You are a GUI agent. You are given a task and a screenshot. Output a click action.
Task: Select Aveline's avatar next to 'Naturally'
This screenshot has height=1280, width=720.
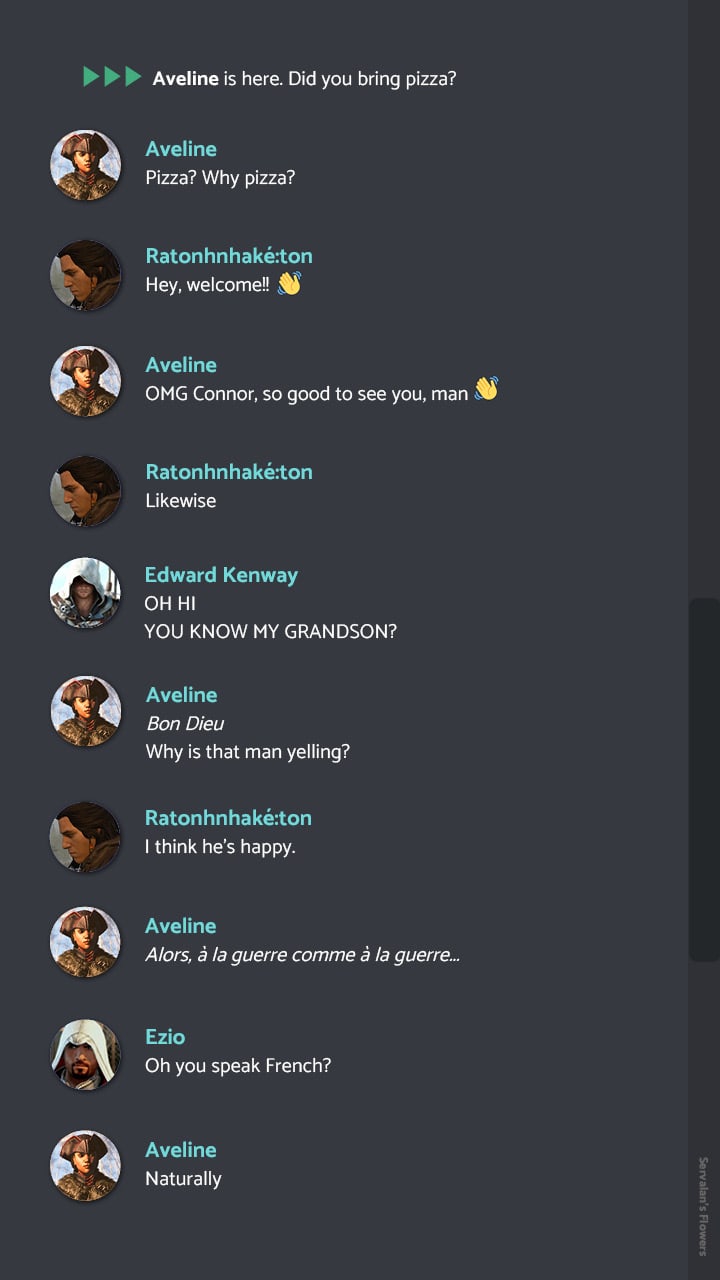pyautogui.click(x=86, y=1166)
